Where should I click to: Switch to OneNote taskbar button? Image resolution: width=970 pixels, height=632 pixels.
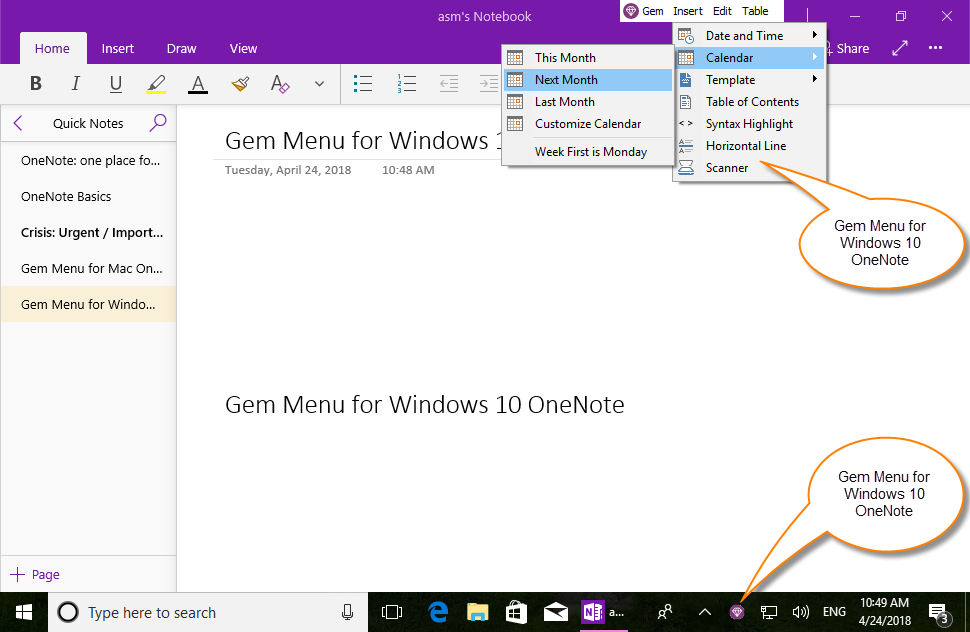pos(604,612)
